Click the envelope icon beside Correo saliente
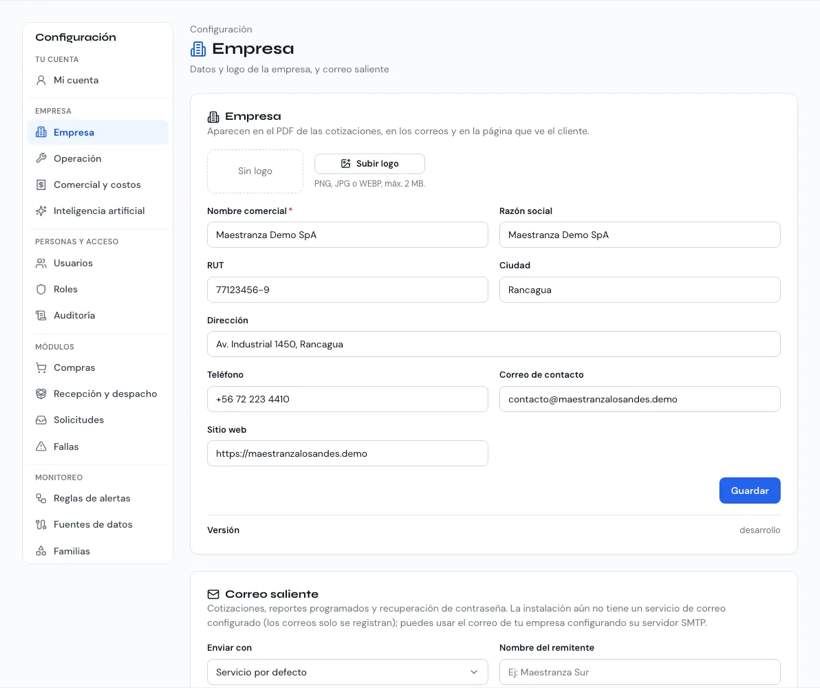 (213, 594)
